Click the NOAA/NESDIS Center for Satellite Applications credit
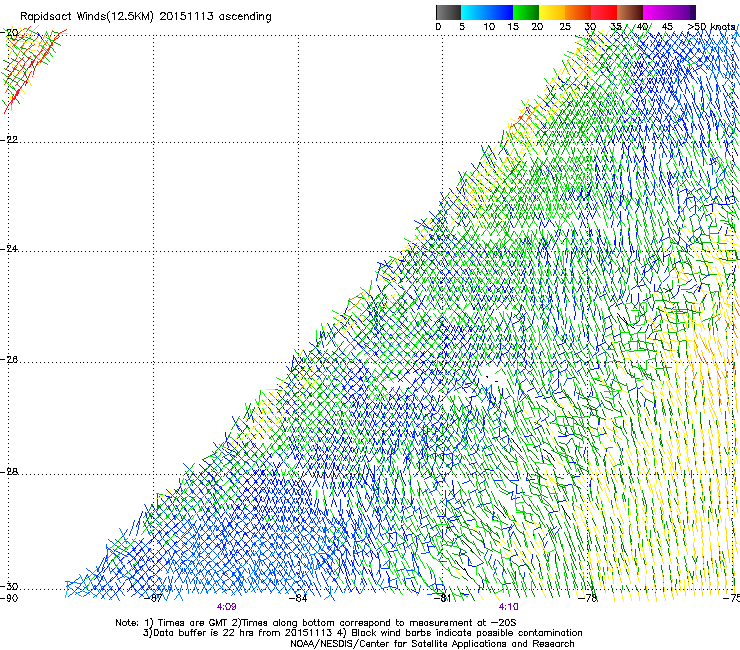The image size is (740, 650). (x=432, y=644)
